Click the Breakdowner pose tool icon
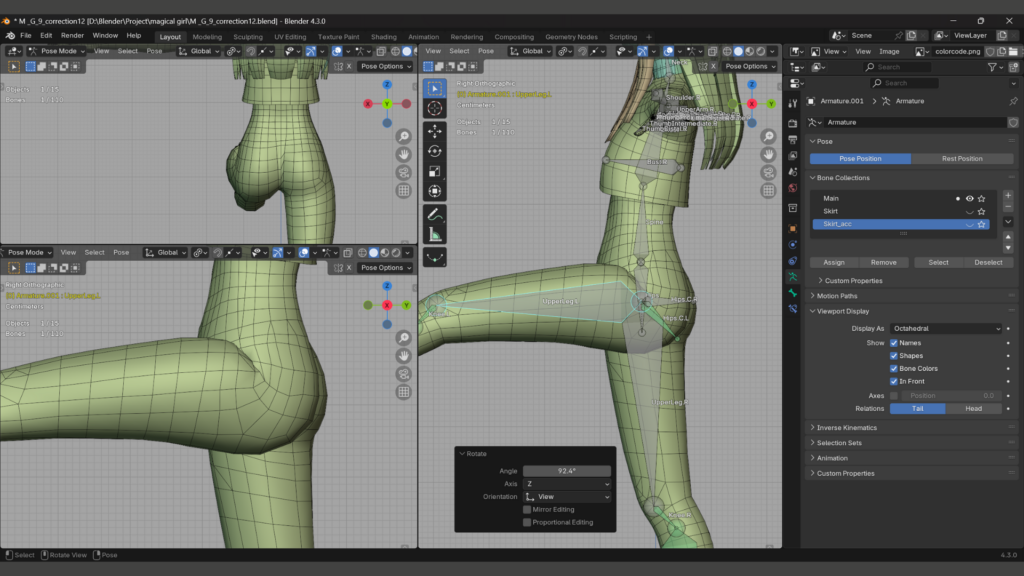The width and height of the screenshot is (1024, 576). click(435, 257)
